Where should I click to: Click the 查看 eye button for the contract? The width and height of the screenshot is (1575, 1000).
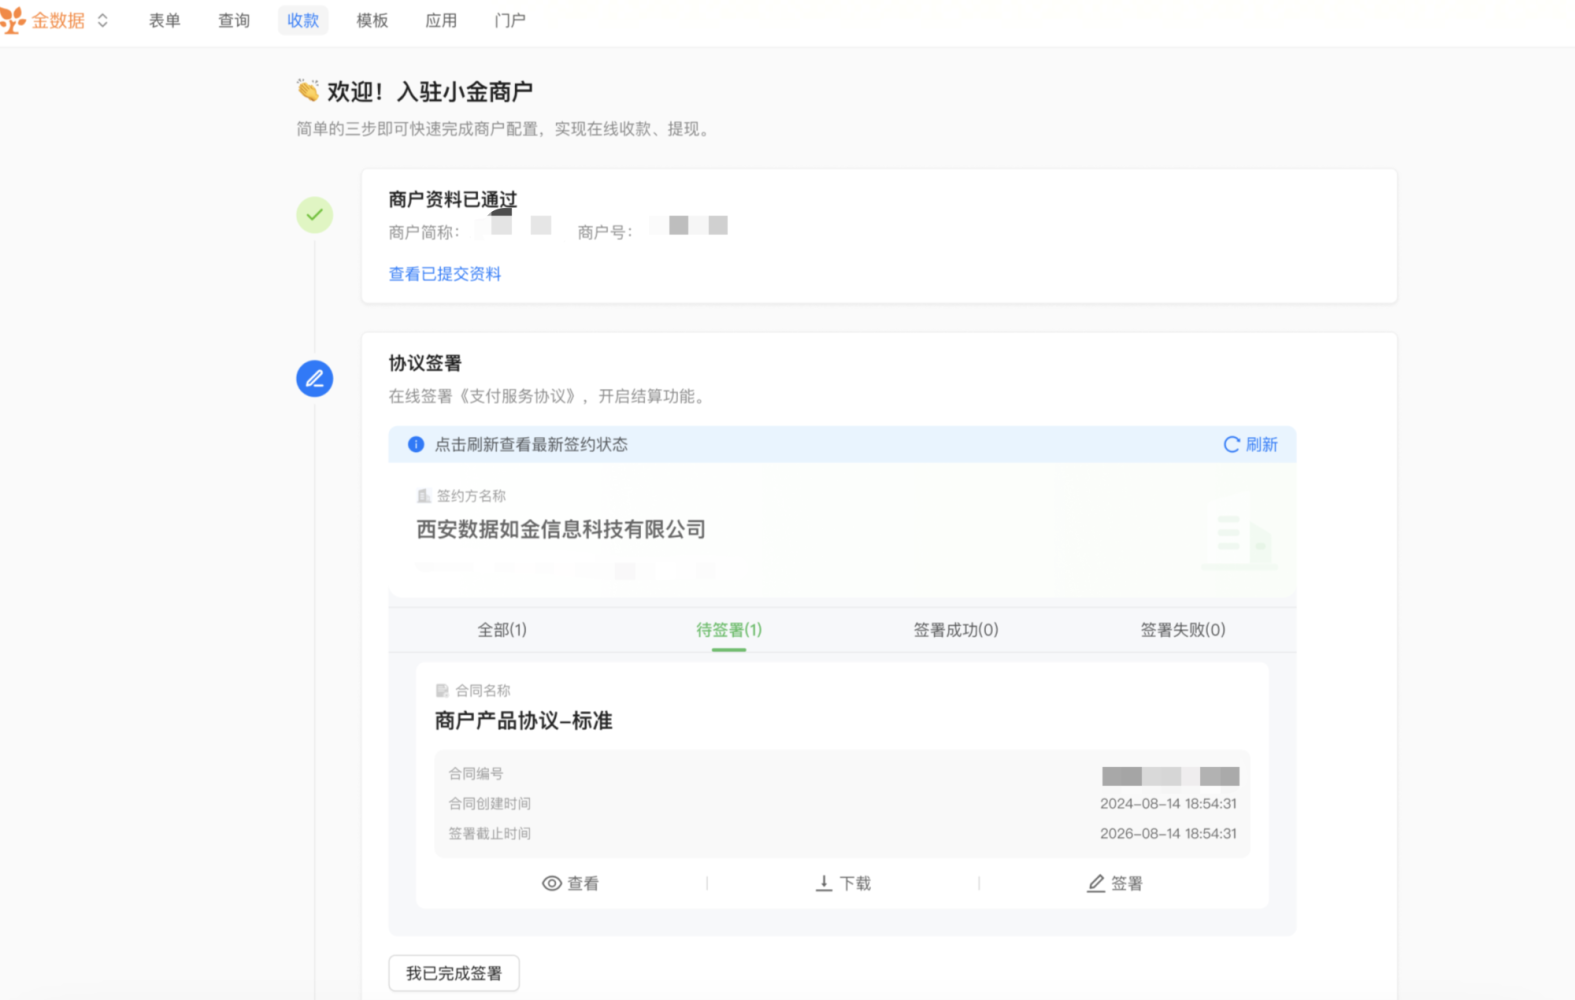coord(570,883)
